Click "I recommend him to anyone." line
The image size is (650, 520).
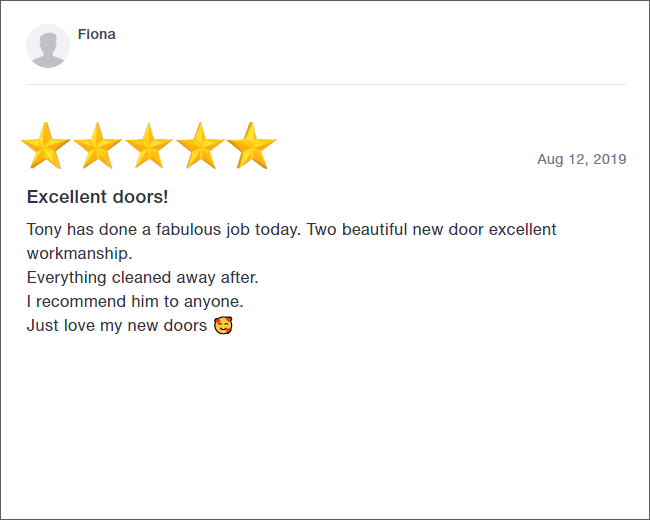click(135, 301)
